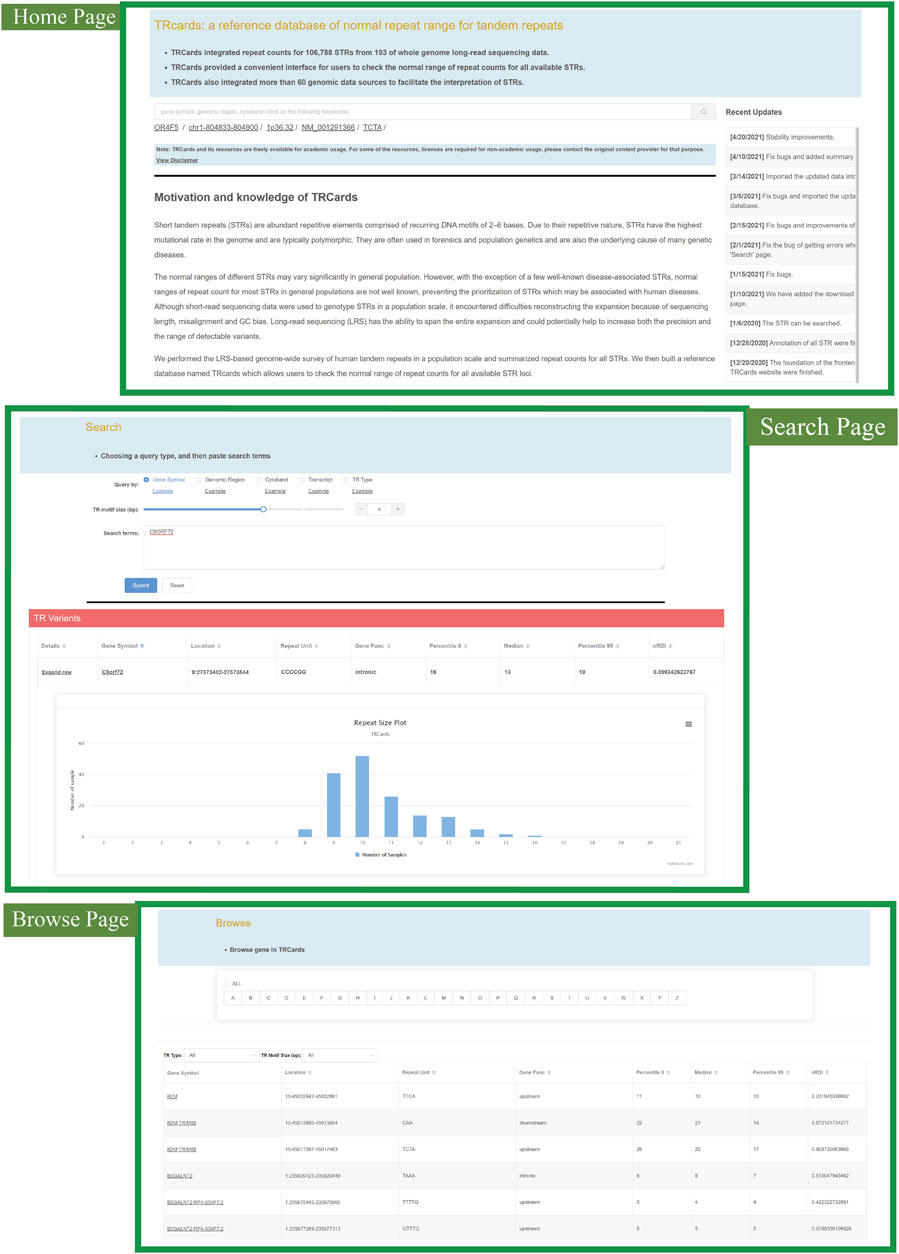Click the TCTA example keyword
899x1254 pixels.
372,128
